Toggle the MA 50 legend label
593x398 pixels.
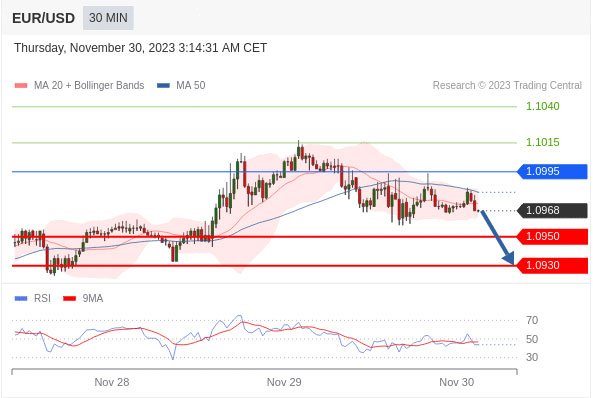(191, 86)
